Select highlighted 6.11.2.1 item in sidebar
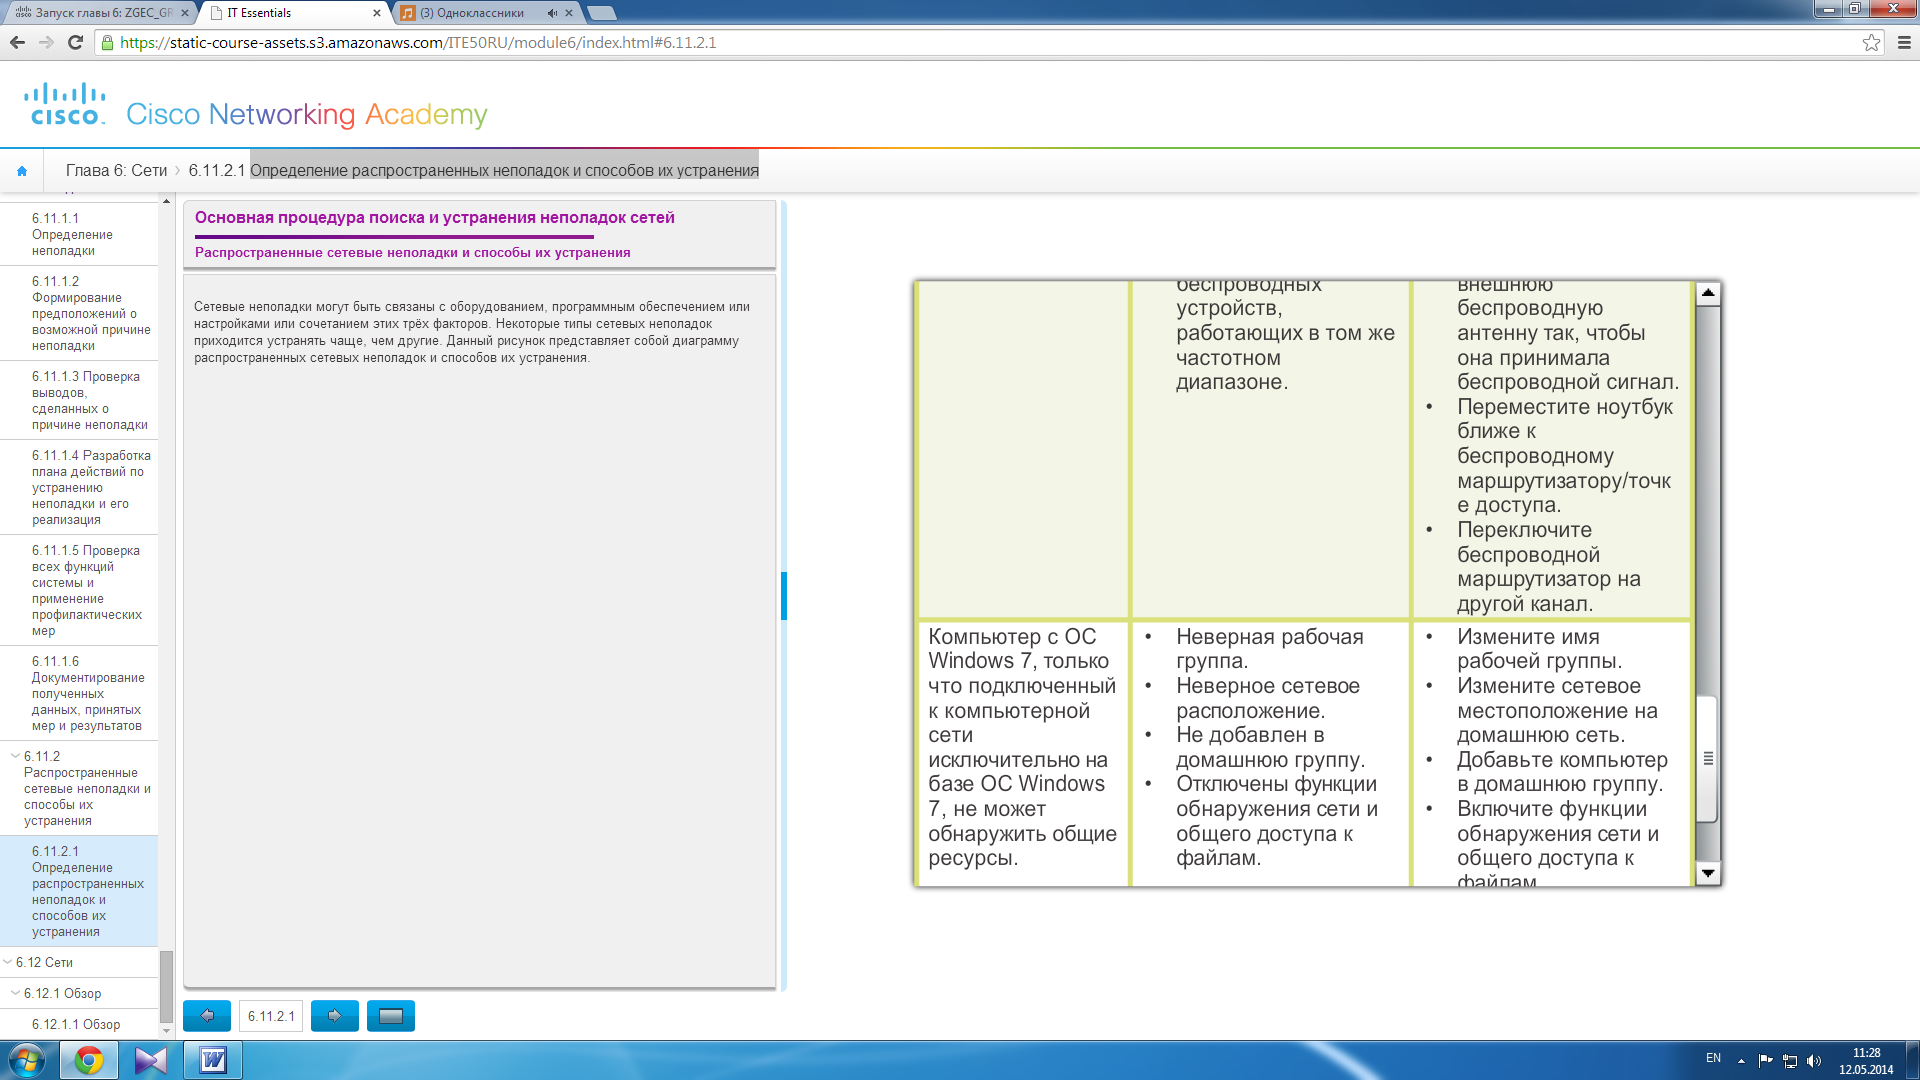Image resolution: width=1920 pixels, height=1080 pixels. coord(79,891)
